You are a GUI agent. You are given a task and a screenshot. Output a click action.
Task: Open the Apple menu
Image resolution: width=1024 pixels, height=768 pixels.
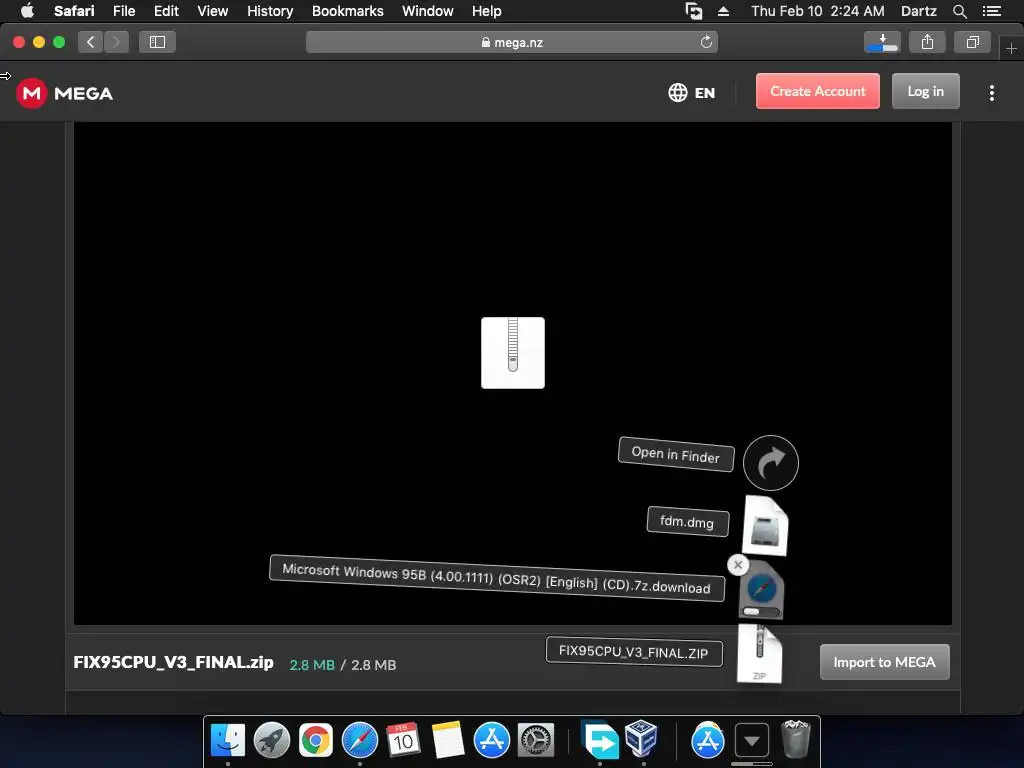tap(27, 11)
